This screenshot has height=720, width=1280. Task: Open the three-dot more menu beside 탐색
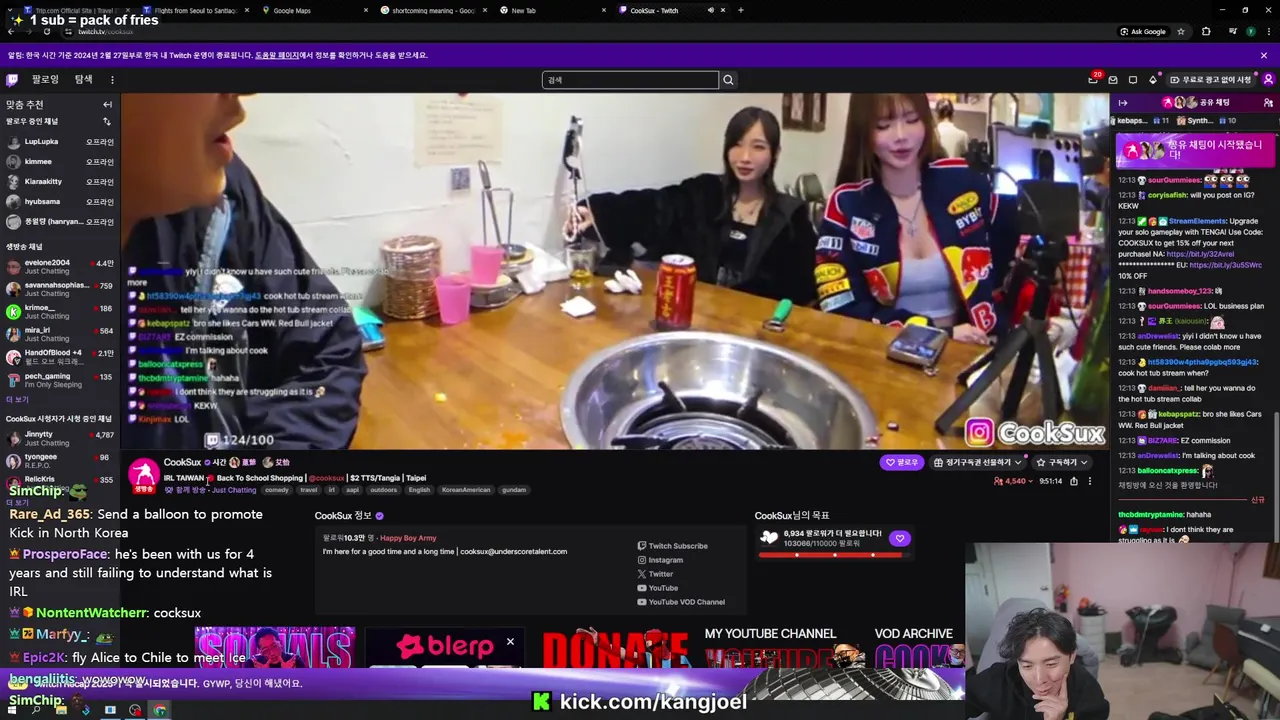click(x=112, y=80)
